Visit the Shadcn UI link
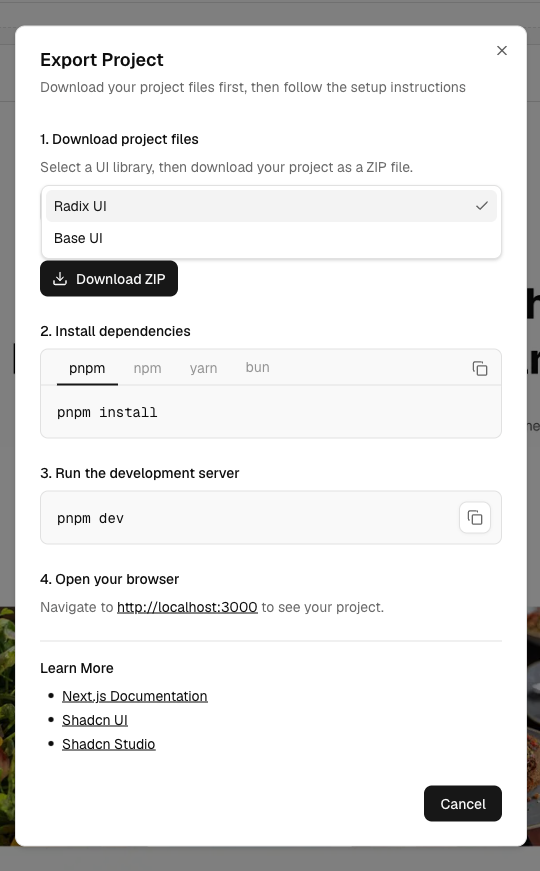540x871 pixels. [94, 720]
